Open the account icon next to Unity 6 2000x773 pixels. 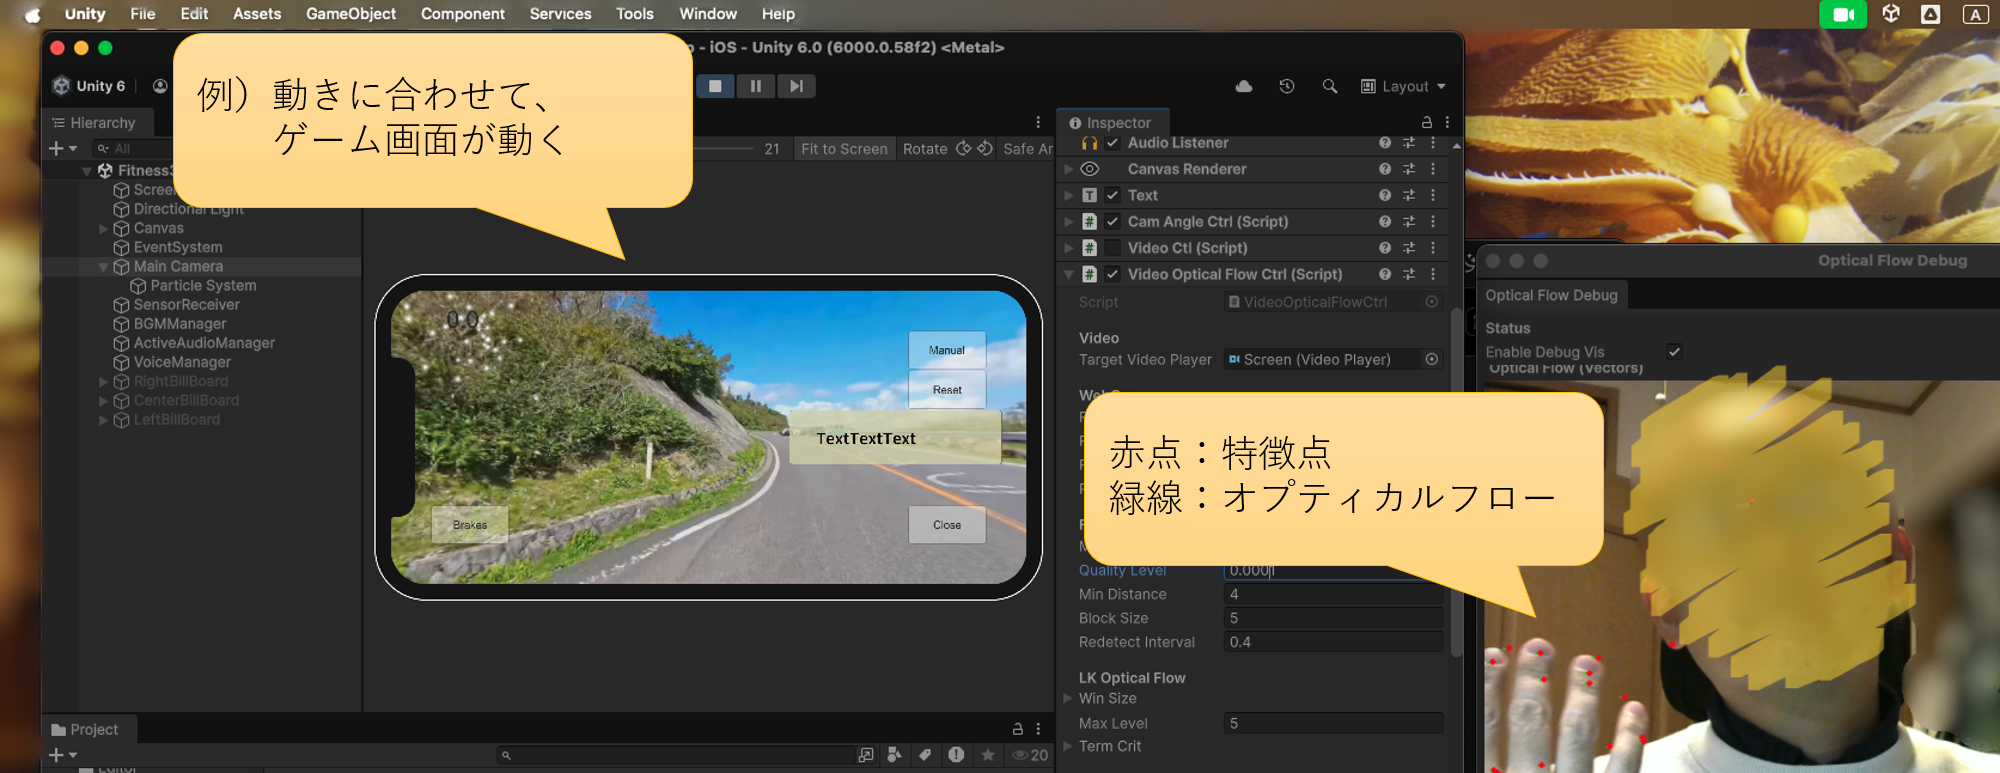tap(160, 86)
